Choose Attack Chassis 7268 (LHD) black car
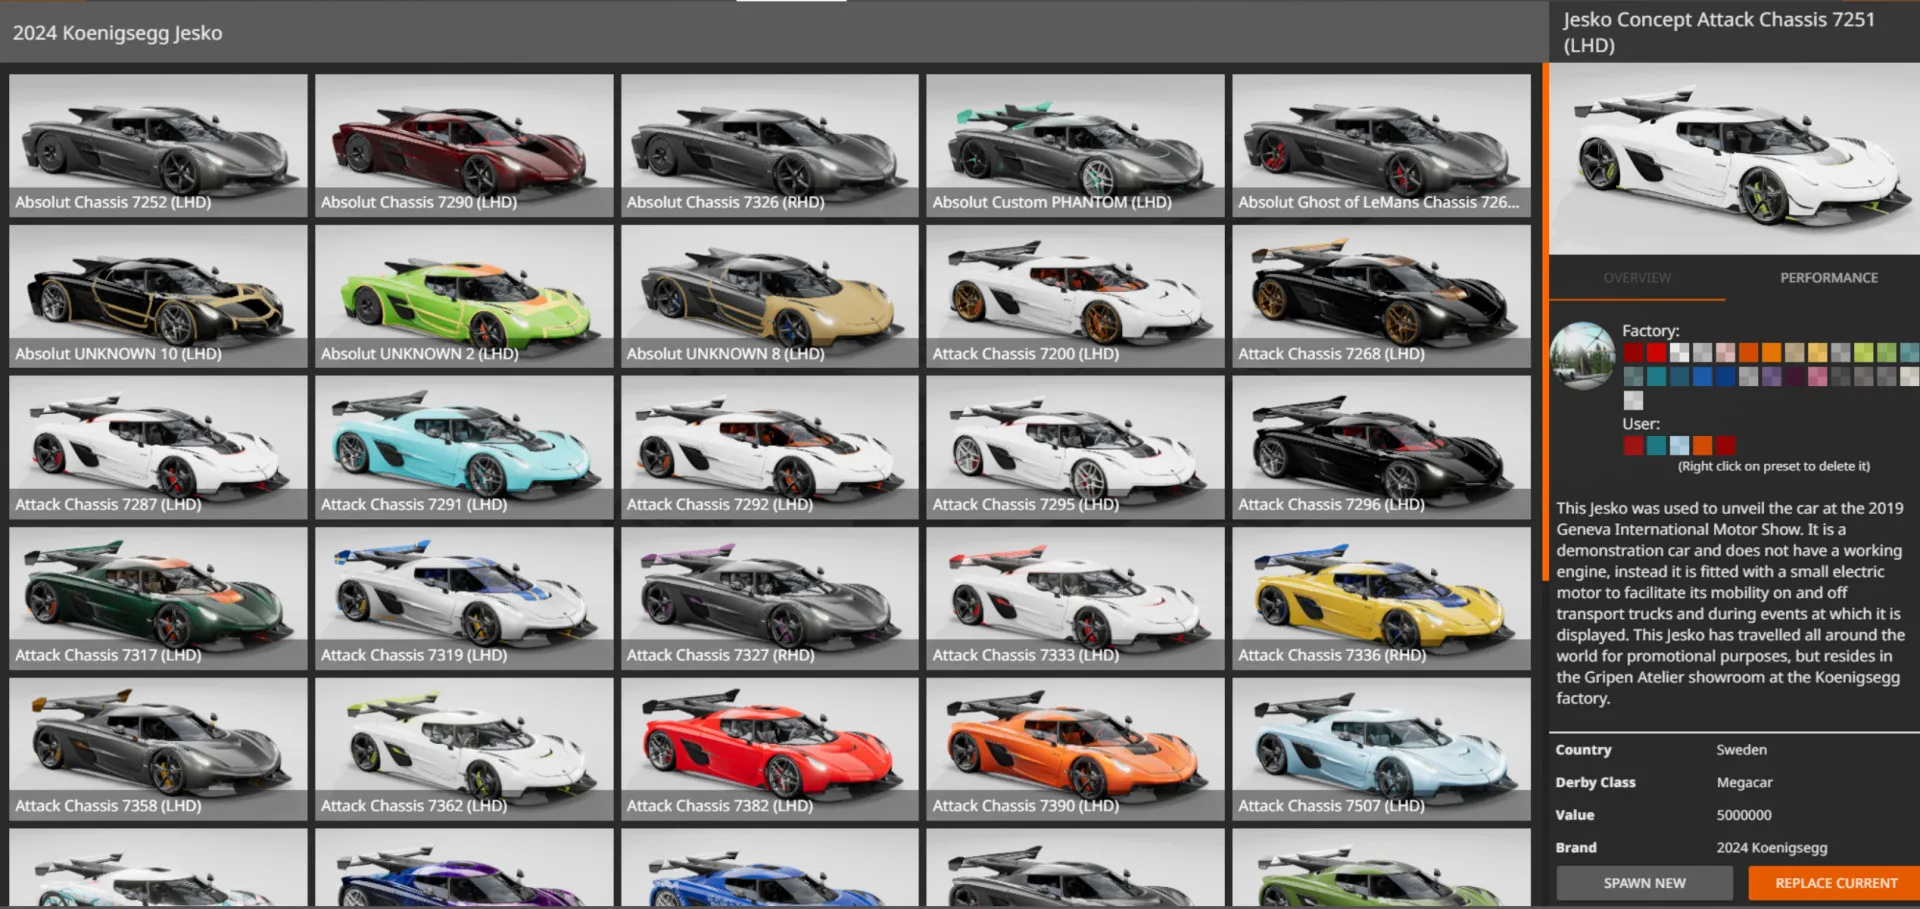The width and height of the screenshot is (1920, 909). point(1382,296)
